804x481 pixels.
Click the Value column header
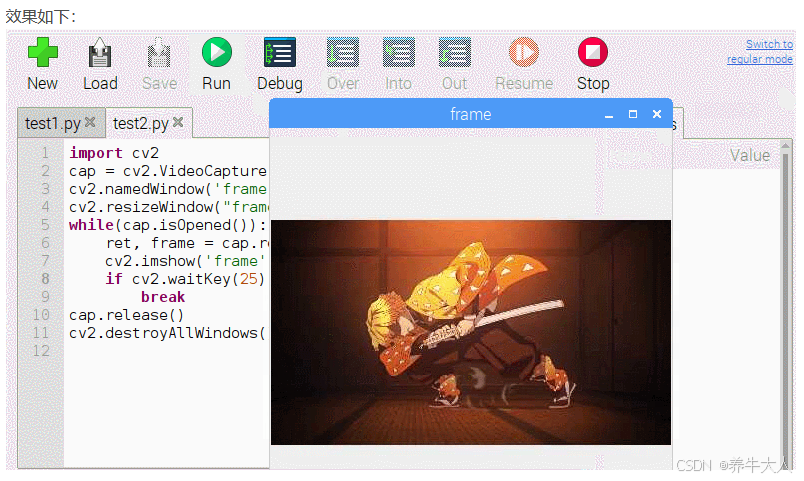point(750,155)
